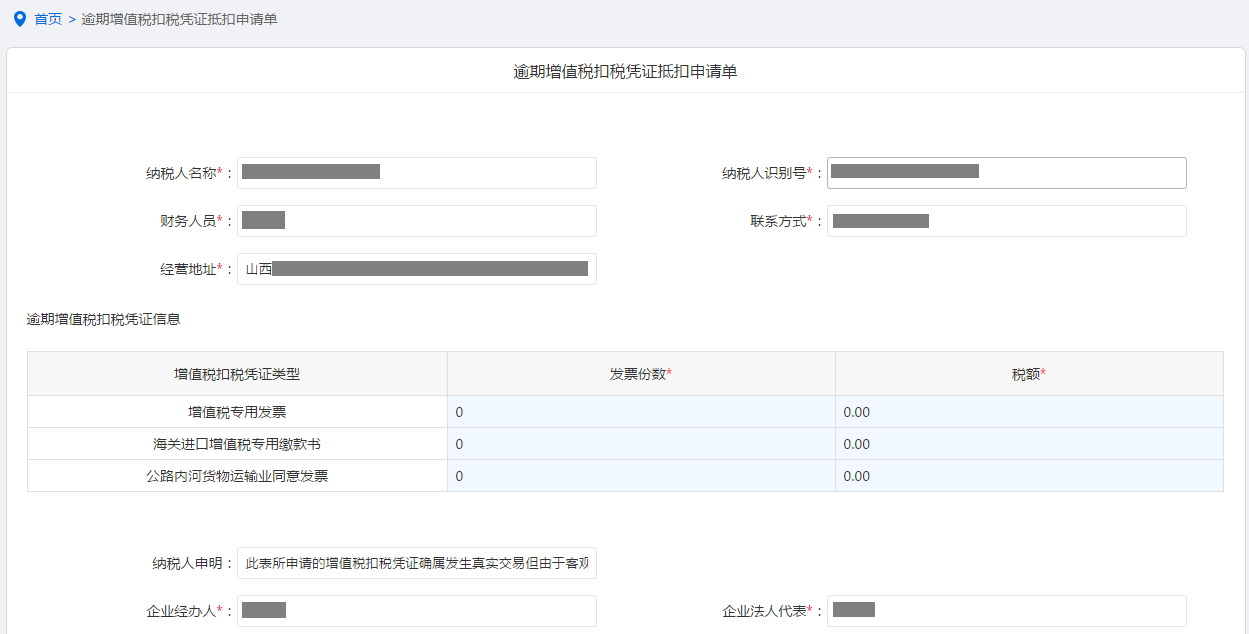The height and width of the screenshot is (634, 1249).
Task: Edit 发票份数 for 公路内河货物运输业 row
Action: (641, 476)
